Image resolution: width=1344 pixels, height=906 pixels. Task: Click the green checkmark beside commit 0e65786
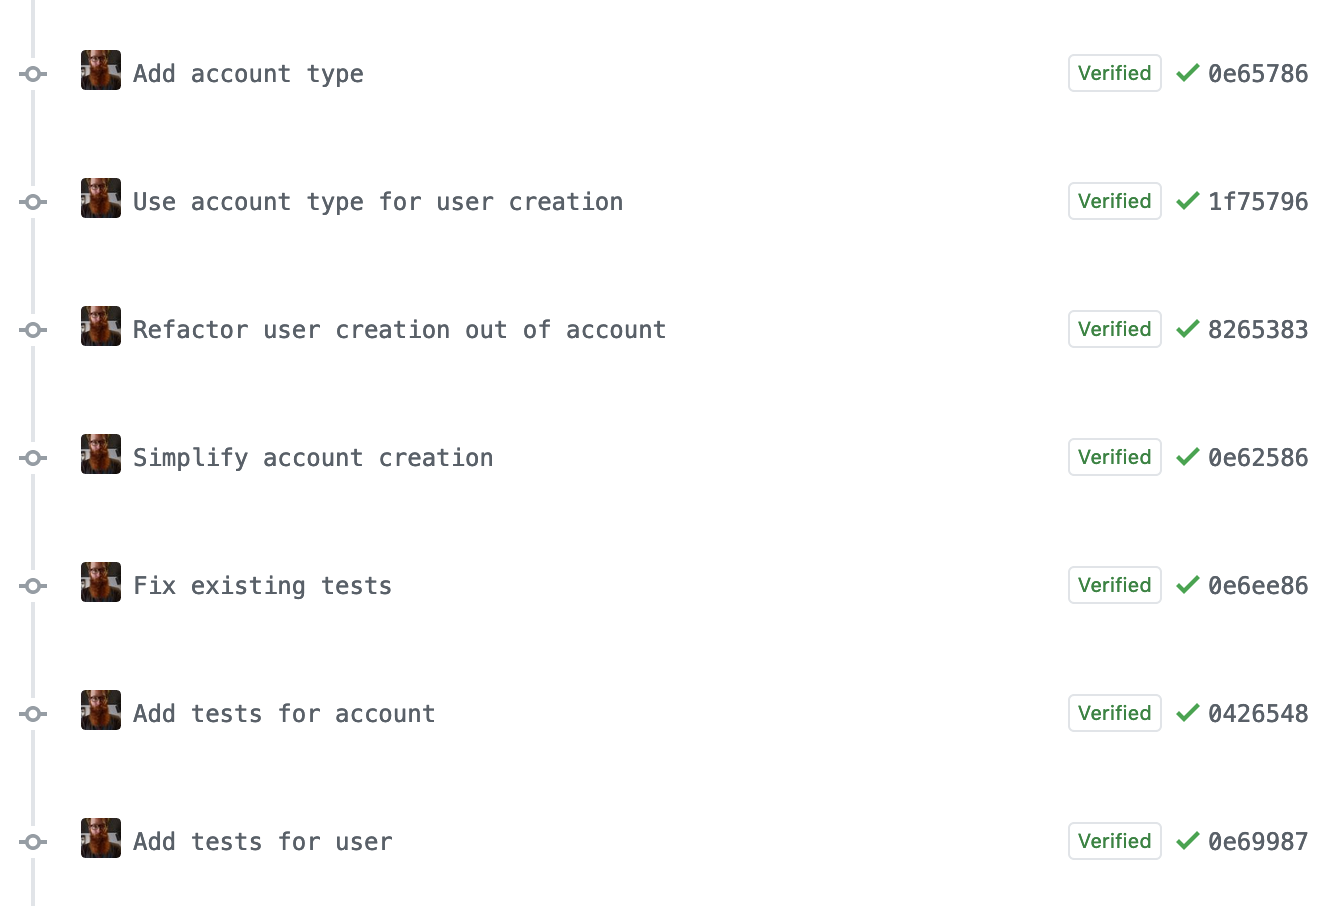(1188, 73)
